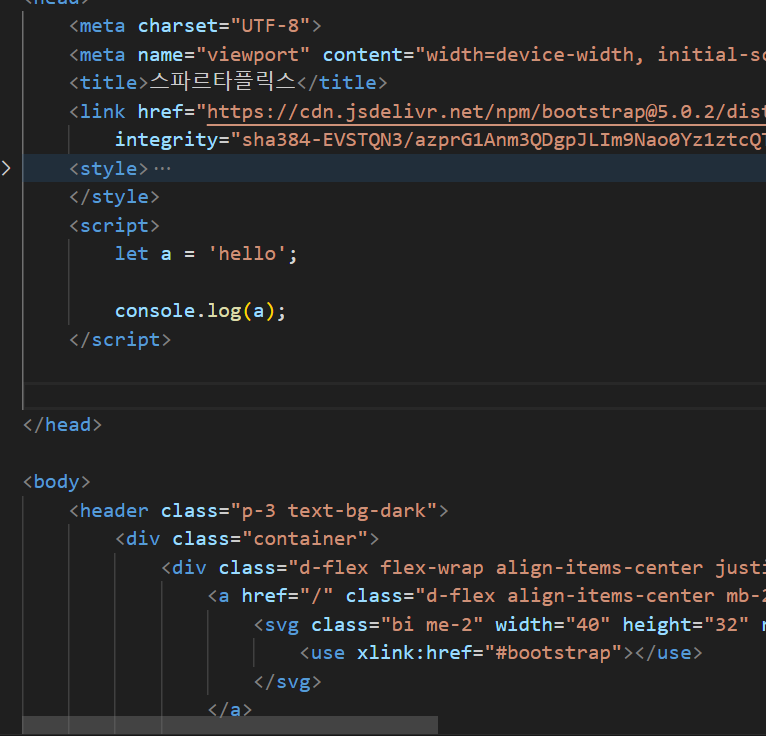
Task: Click the meta charset="UTF-8" line
Action: (195, 26)
